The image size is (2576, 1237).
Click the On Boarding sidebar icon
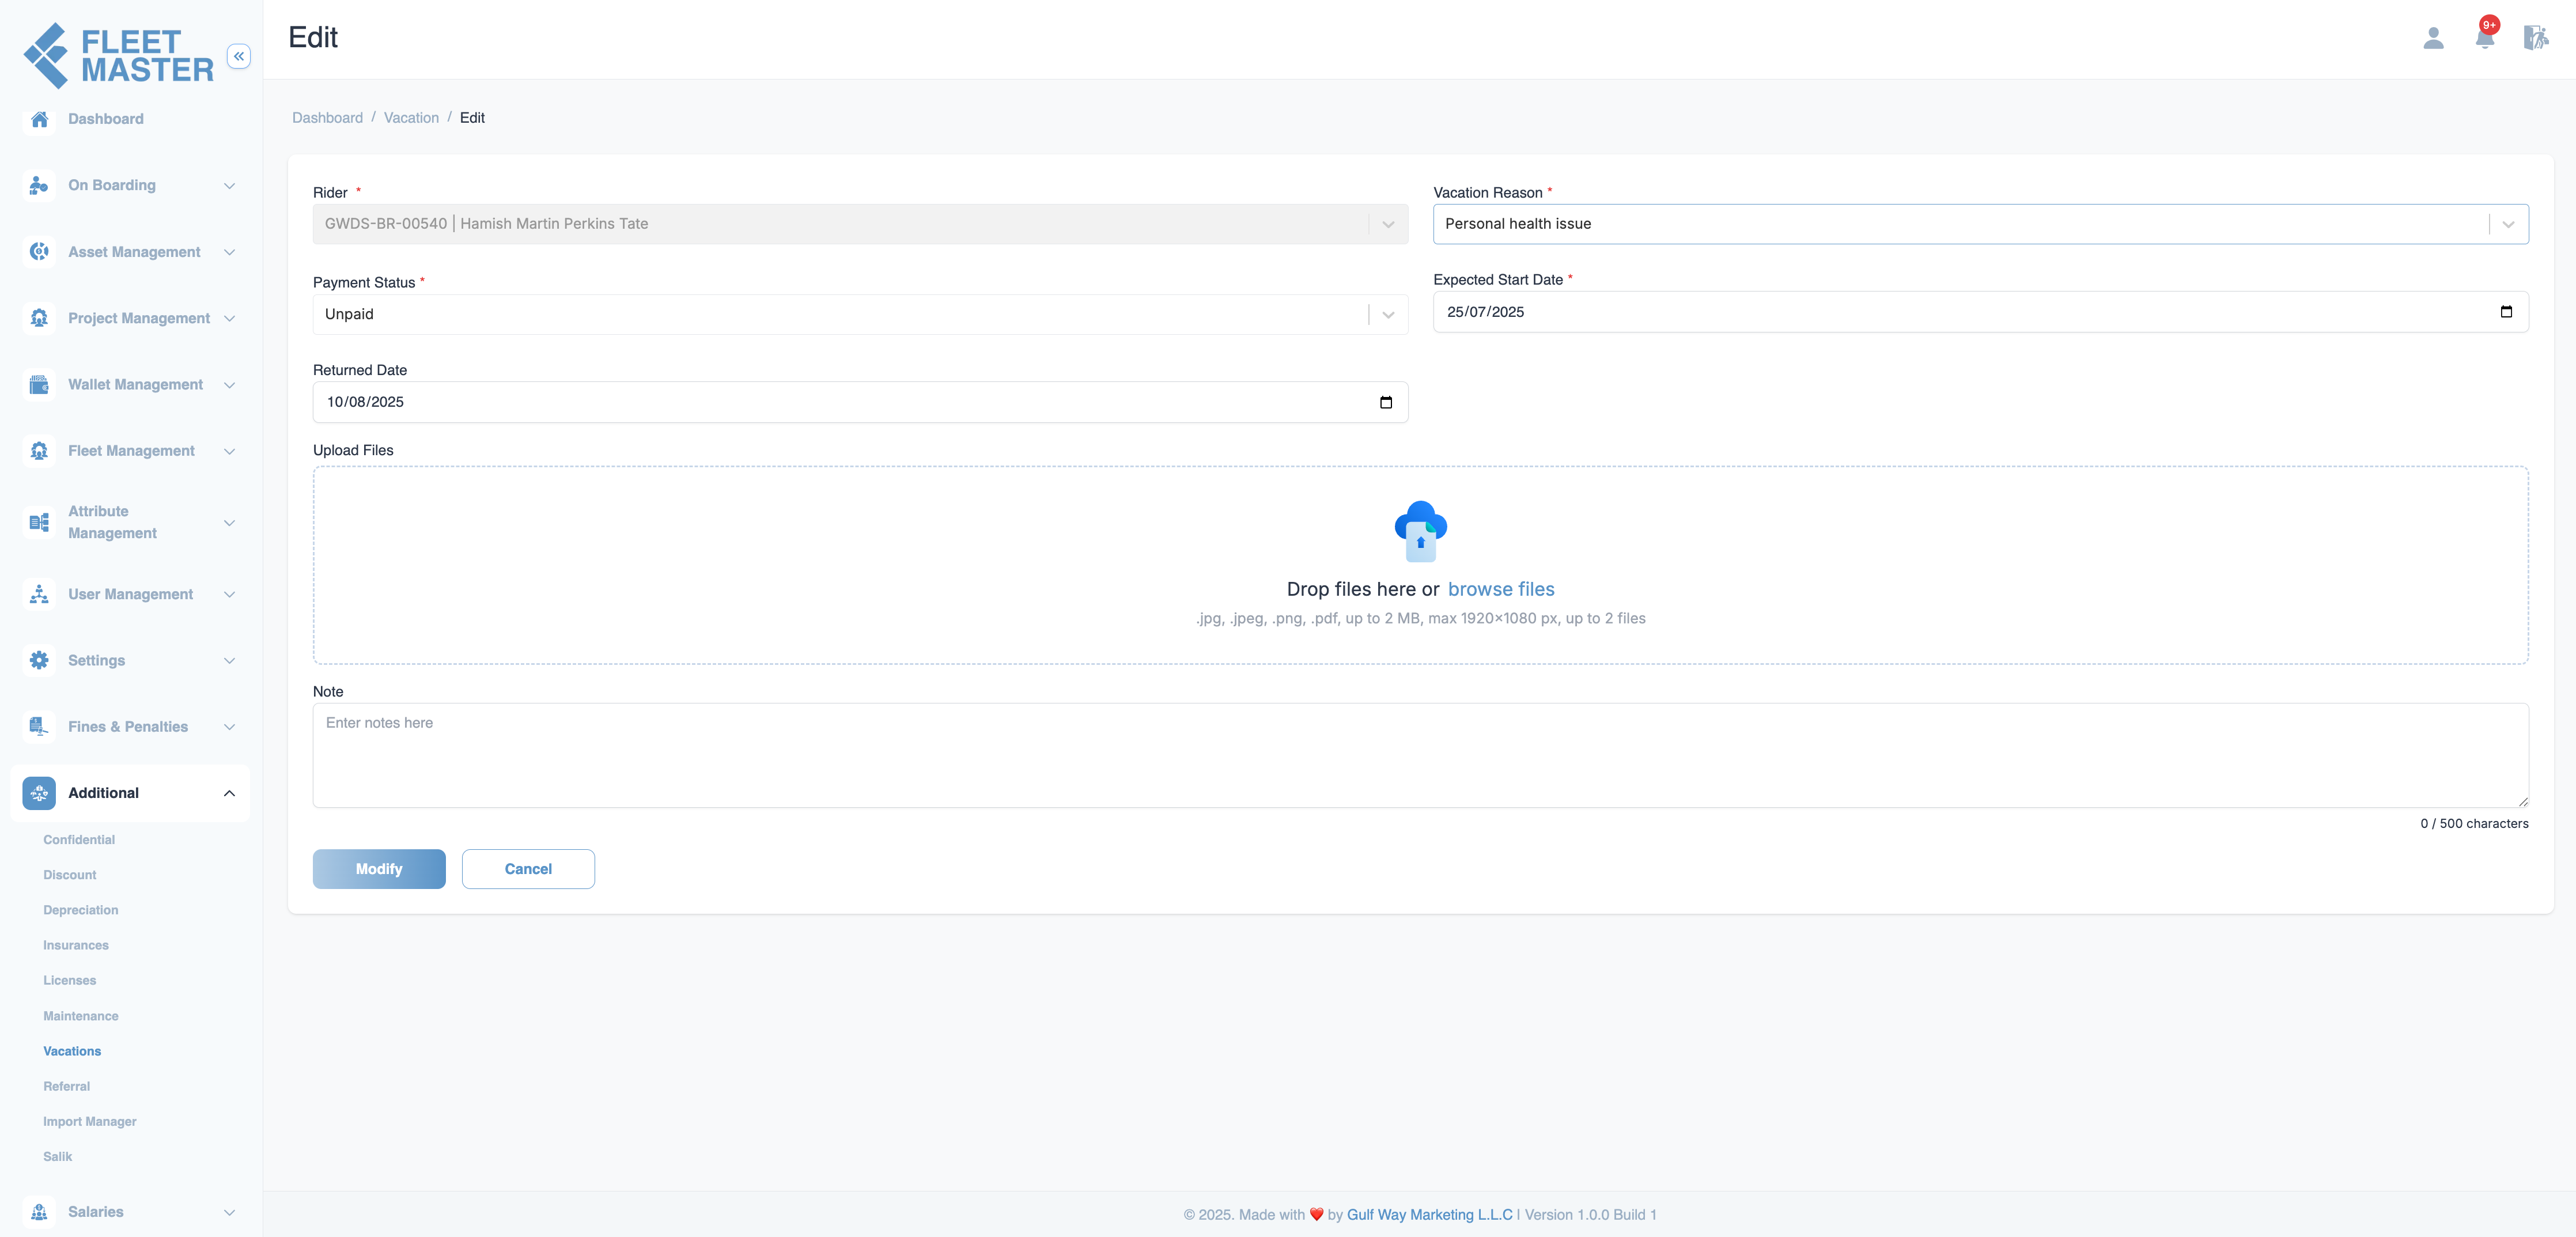(x=39, y=185)
